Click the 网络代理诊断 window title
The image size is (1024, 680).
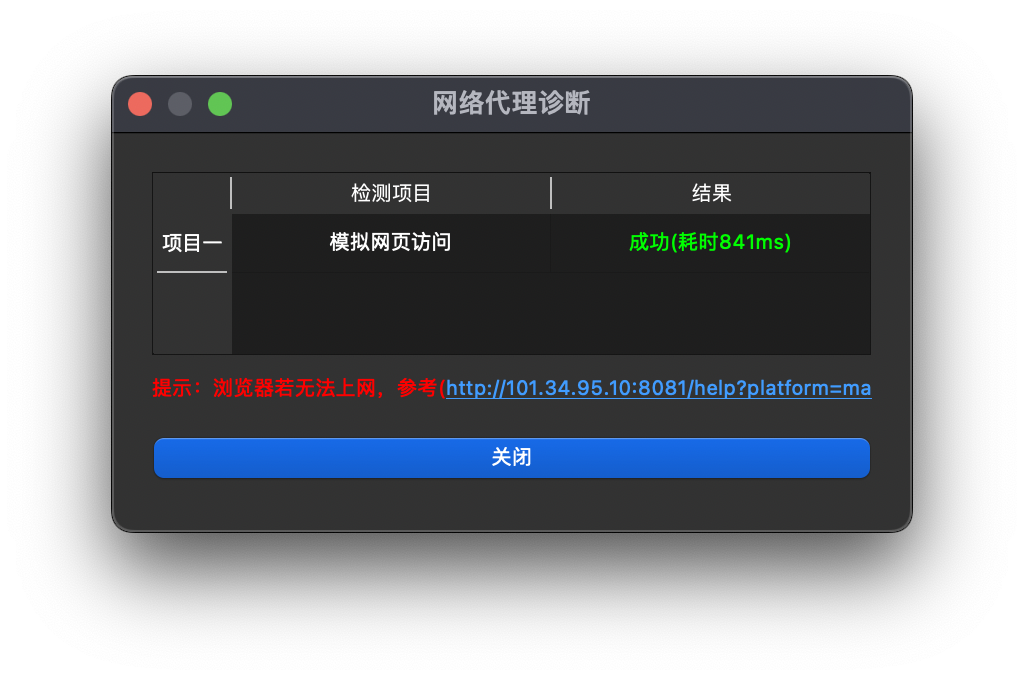[511, 103]
